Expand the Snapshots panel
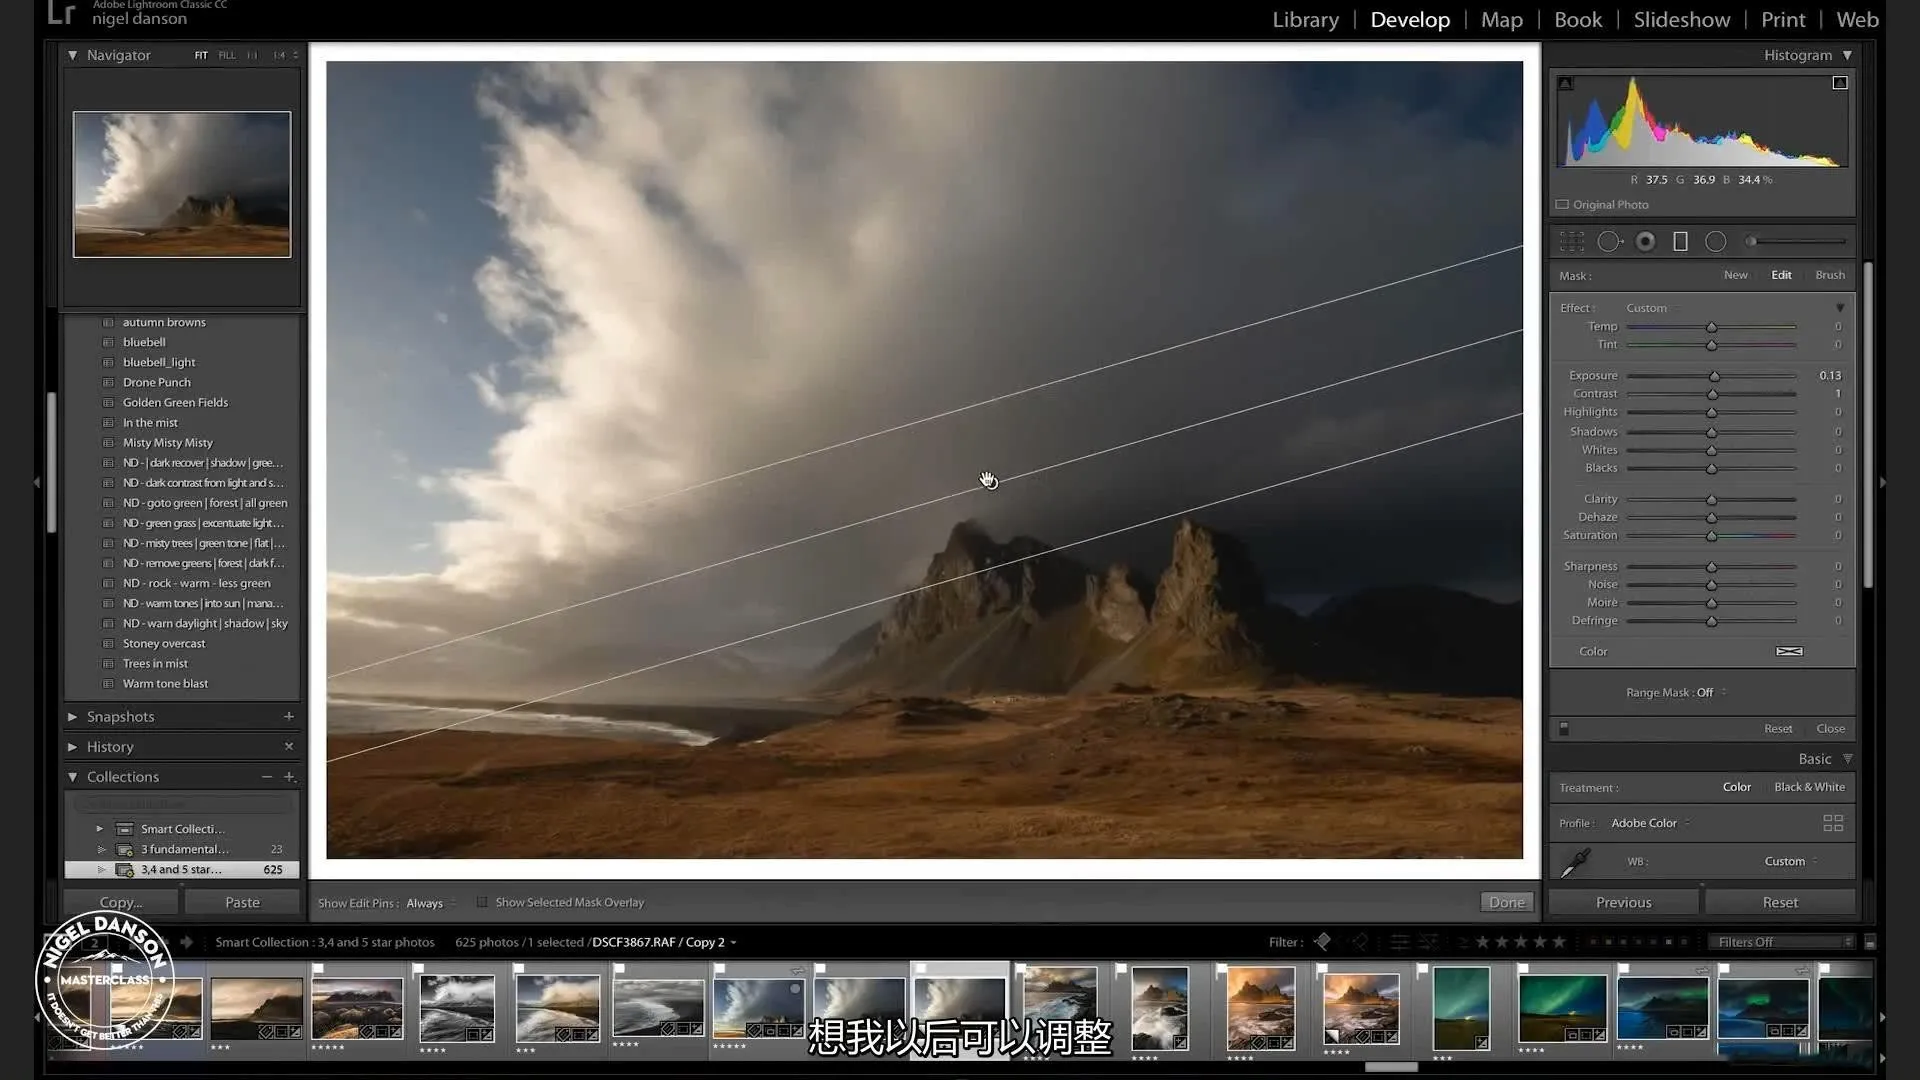The height and width of the screenshot is (1080, 1920). pyautogui.click(x=72, y=717)
